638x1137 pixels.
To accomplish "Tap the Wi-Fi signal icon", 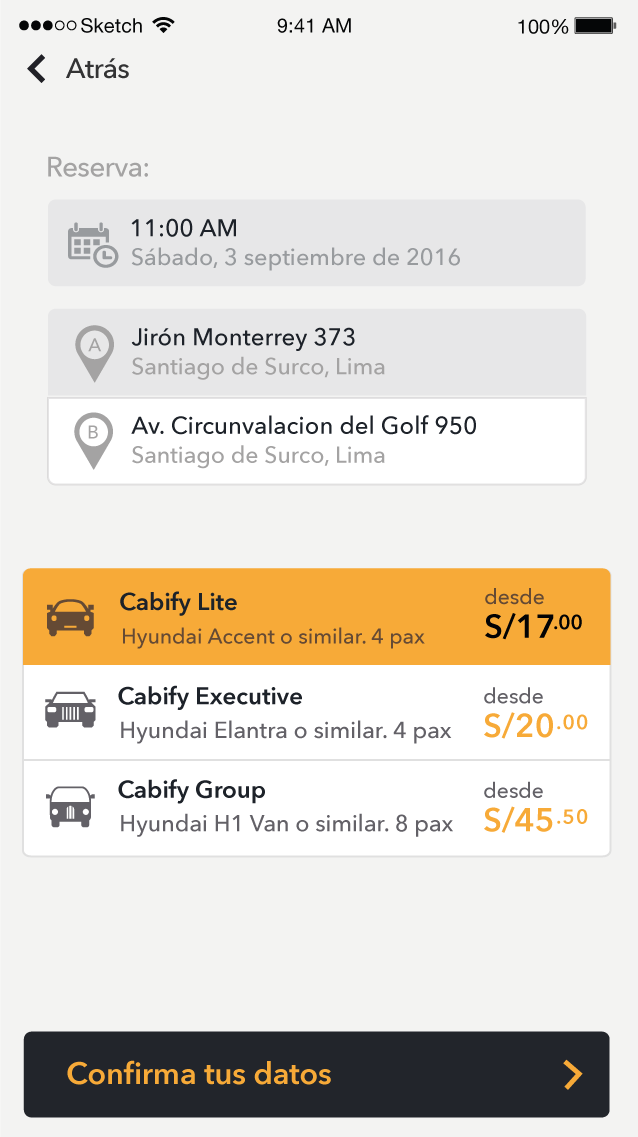I will coord(165,25).
